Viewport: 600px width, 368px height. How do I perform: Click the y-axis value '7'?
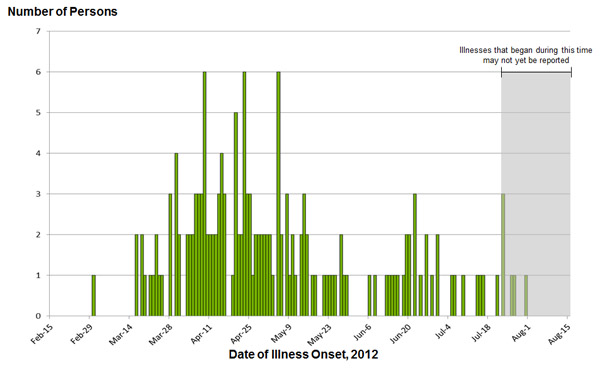pyautogui.click(x=38, y=31)
